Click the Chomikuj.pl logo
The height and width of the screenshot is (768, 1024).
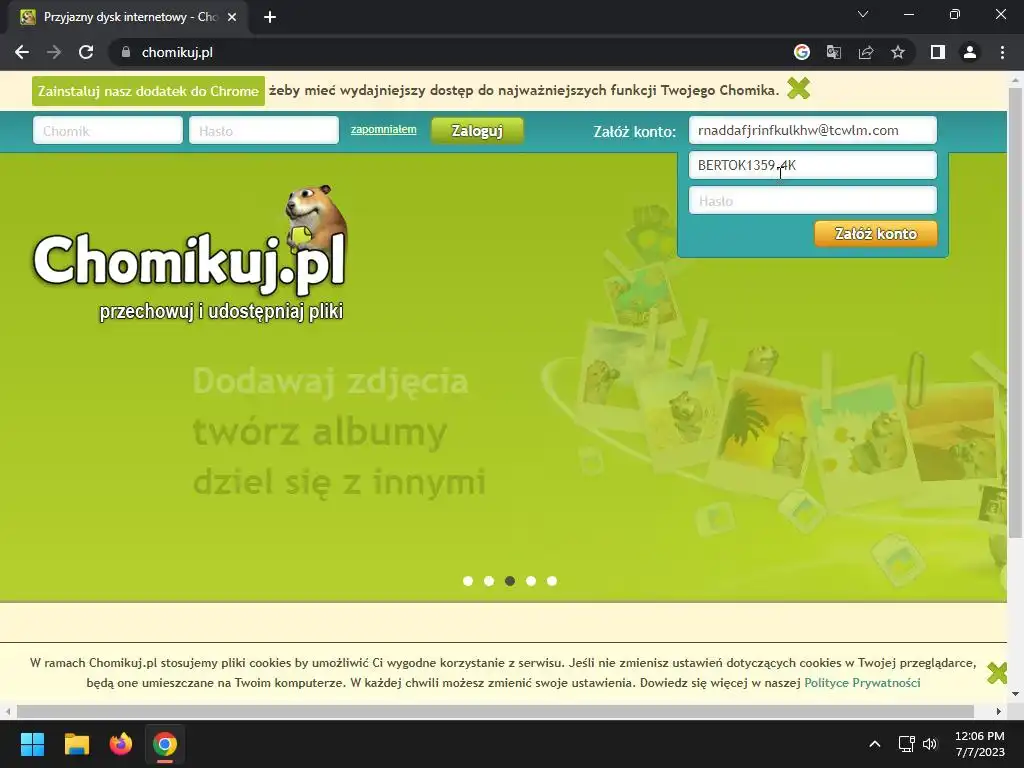[189, 255]
